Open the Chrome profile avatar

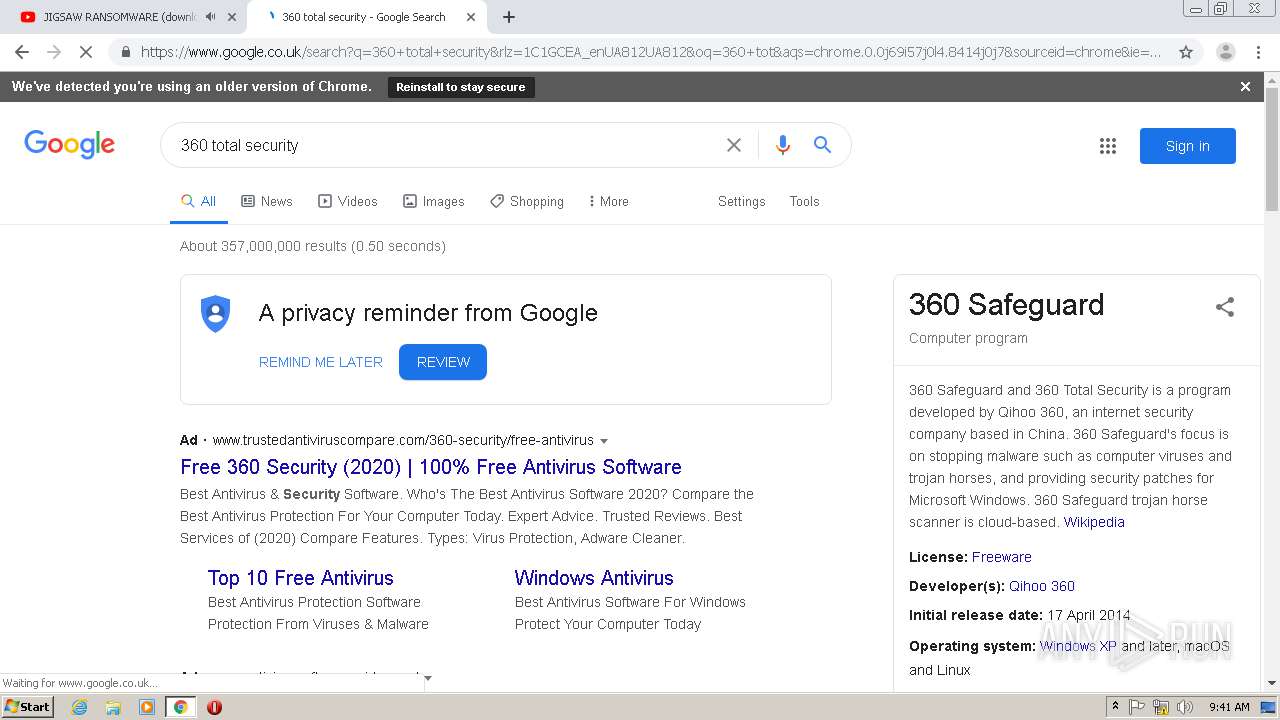[x=1225, y=52]
